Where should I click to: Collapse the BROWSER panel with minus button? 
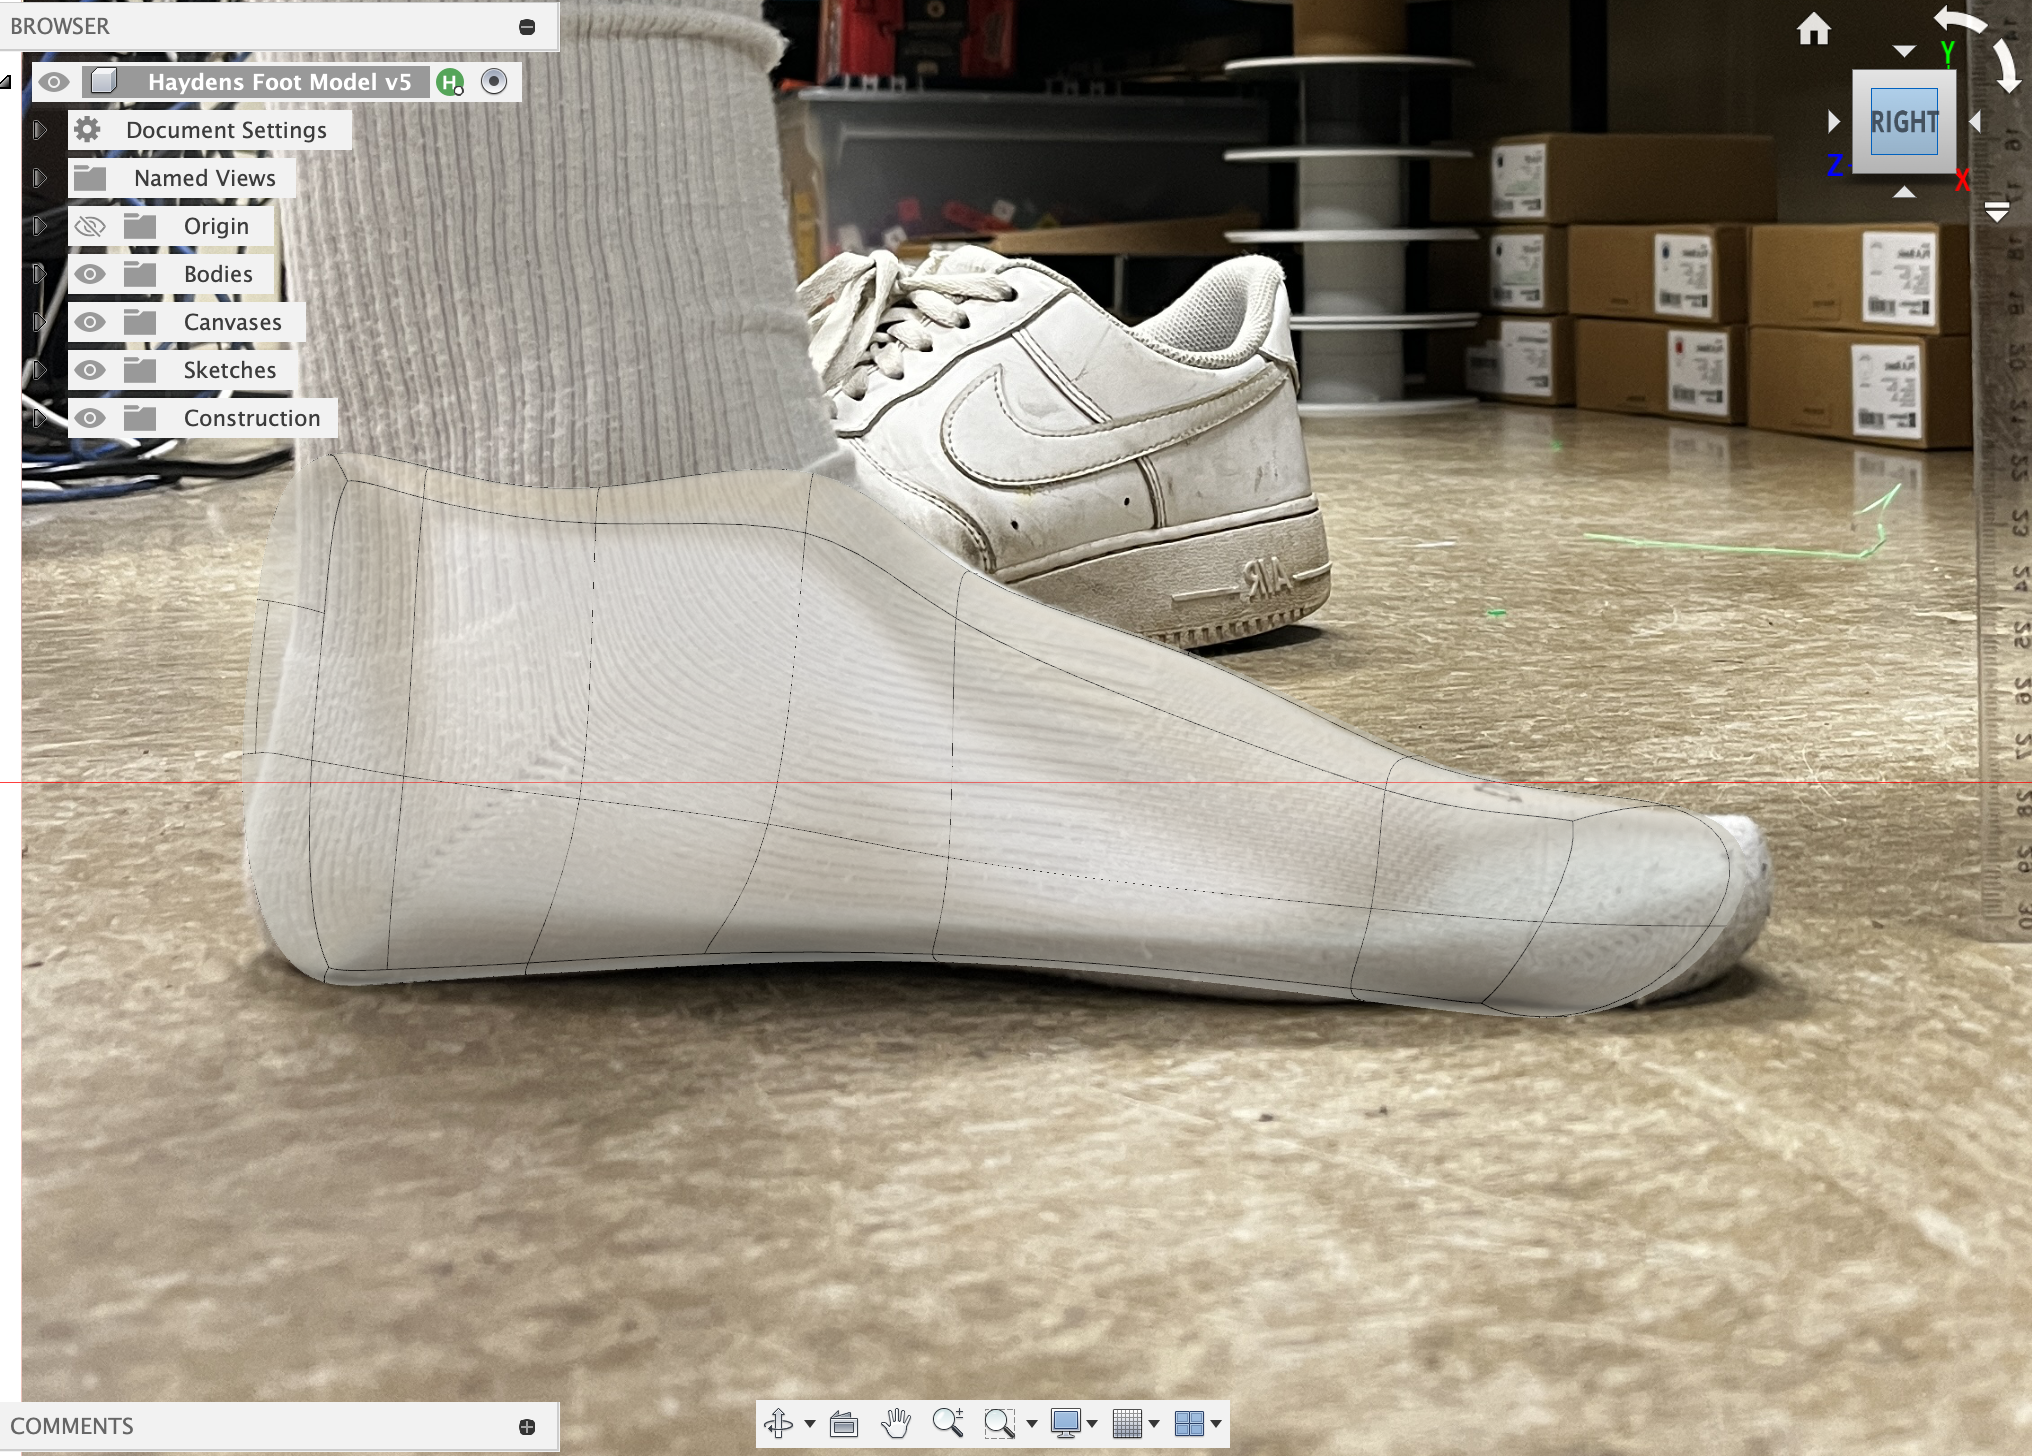[527, 27]
